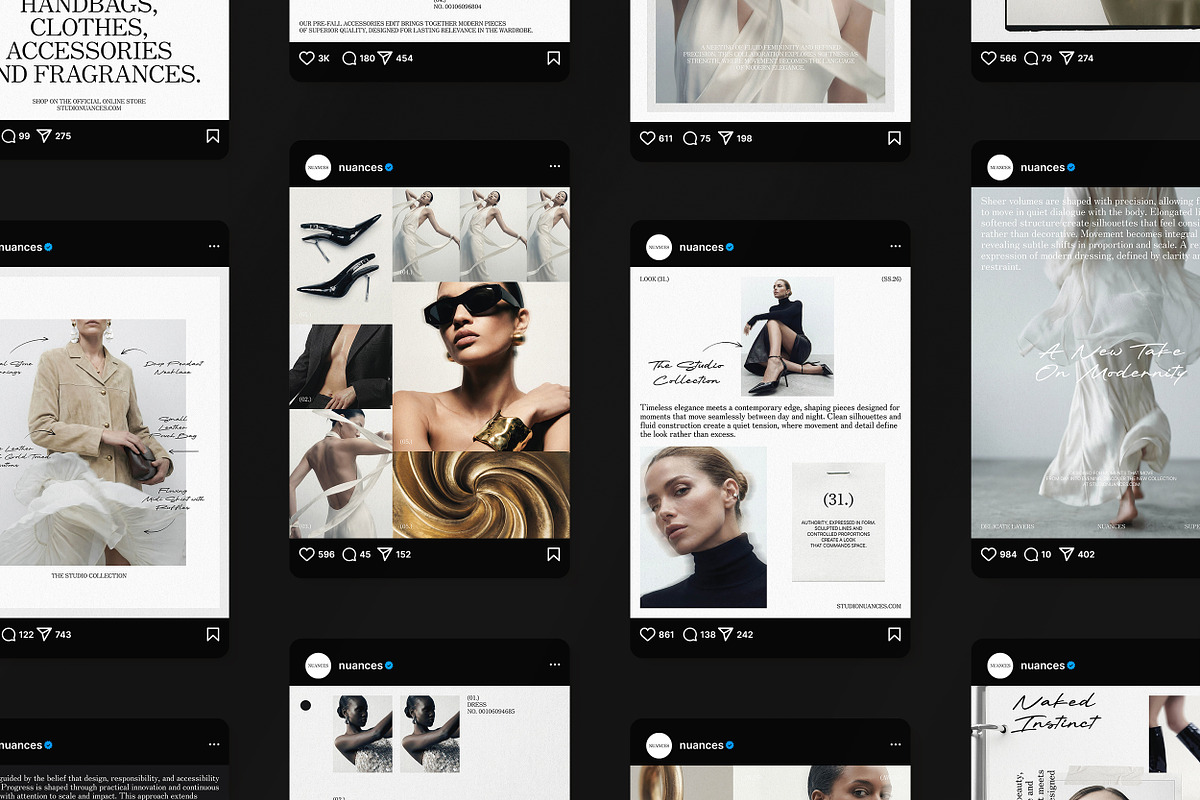Image resolution: width=1200 pixels, height=800 pixels.
Task: Open Nuances avatar on sunglasses collage post
Action: [x=318, y=167]
